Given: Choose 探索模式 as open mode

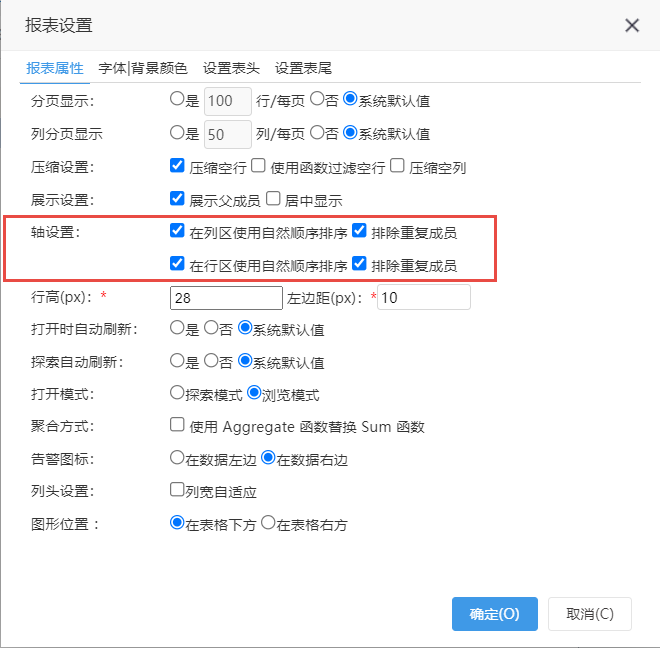Looking at the screenshot, I should [177, 393].
